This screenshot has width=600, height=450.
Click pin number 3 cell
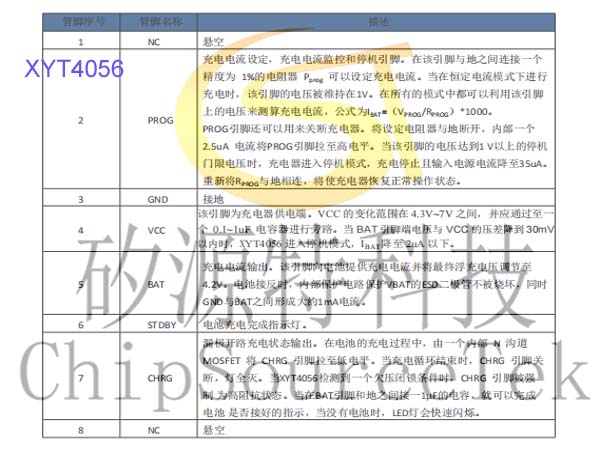(81, 199)
